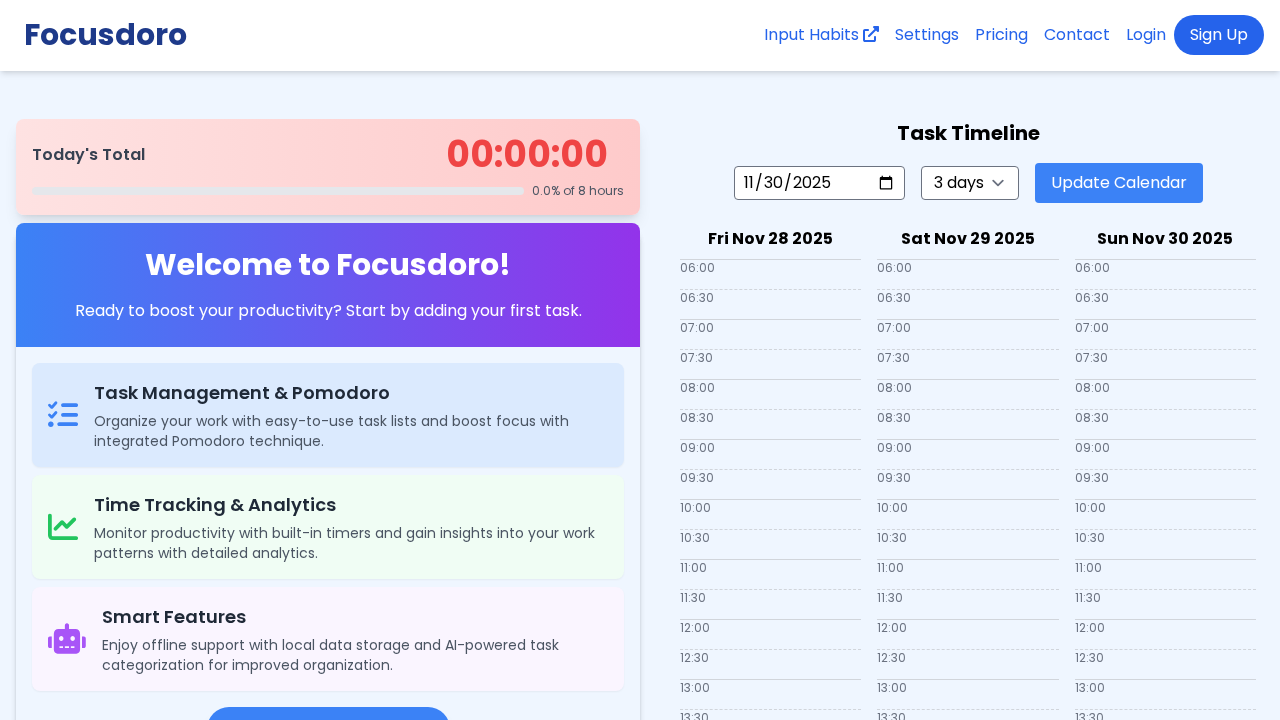Click the Input Habits external link icon
1280x720 pixels.
tap(871, 34)
